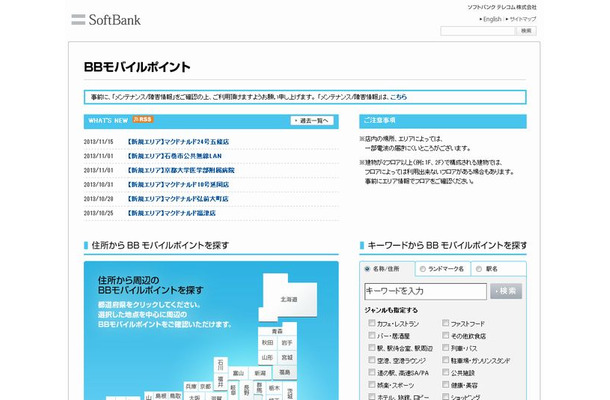This screenshot has width=610, height=400.
Task: Select 秋田 prefecture on the map
Action: click(267, 343)
